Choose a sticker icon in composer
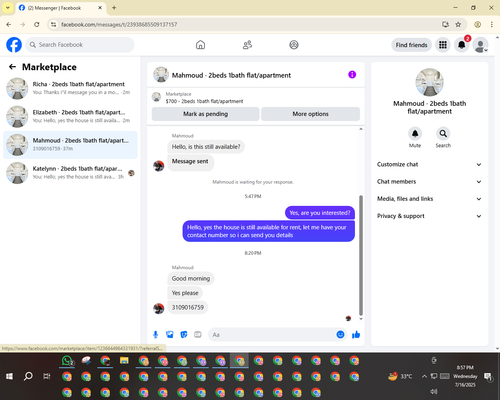This screenshot has width=500, height=400. pyautogui.click(x=184, y=334)
